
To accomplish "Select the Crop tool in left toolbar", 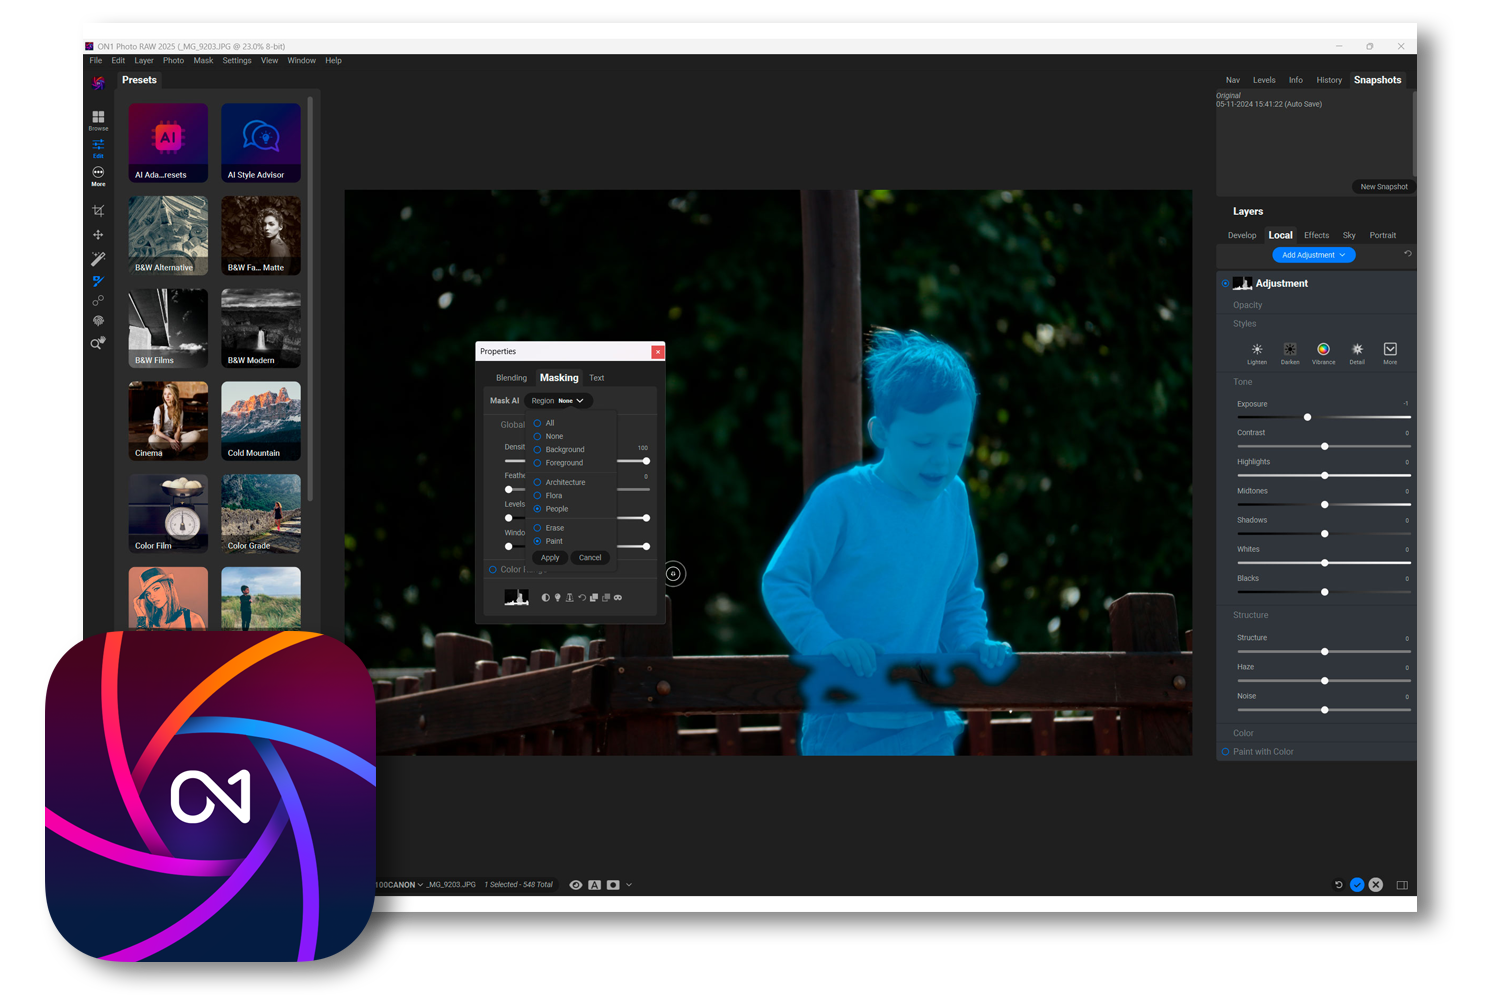I will [98, 211].
